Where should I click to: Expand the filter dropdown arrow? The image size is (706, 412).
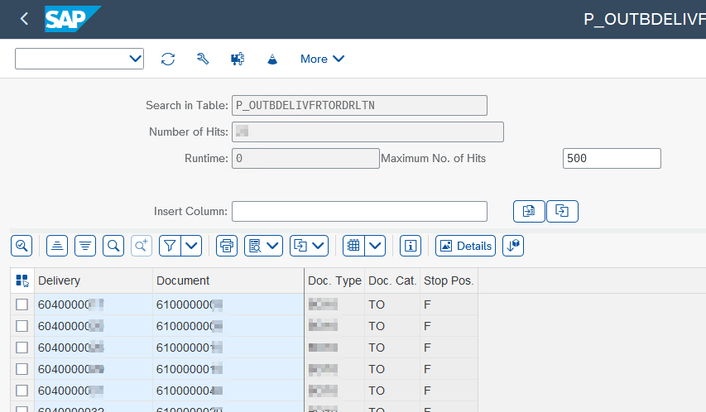tap(191, 245)
